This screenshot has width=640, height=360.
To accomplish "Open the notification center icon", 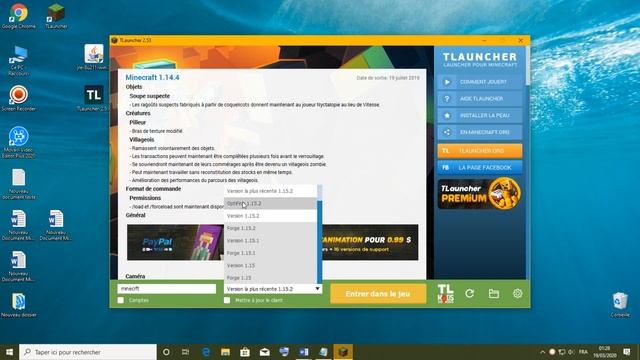I will [627, 352].
